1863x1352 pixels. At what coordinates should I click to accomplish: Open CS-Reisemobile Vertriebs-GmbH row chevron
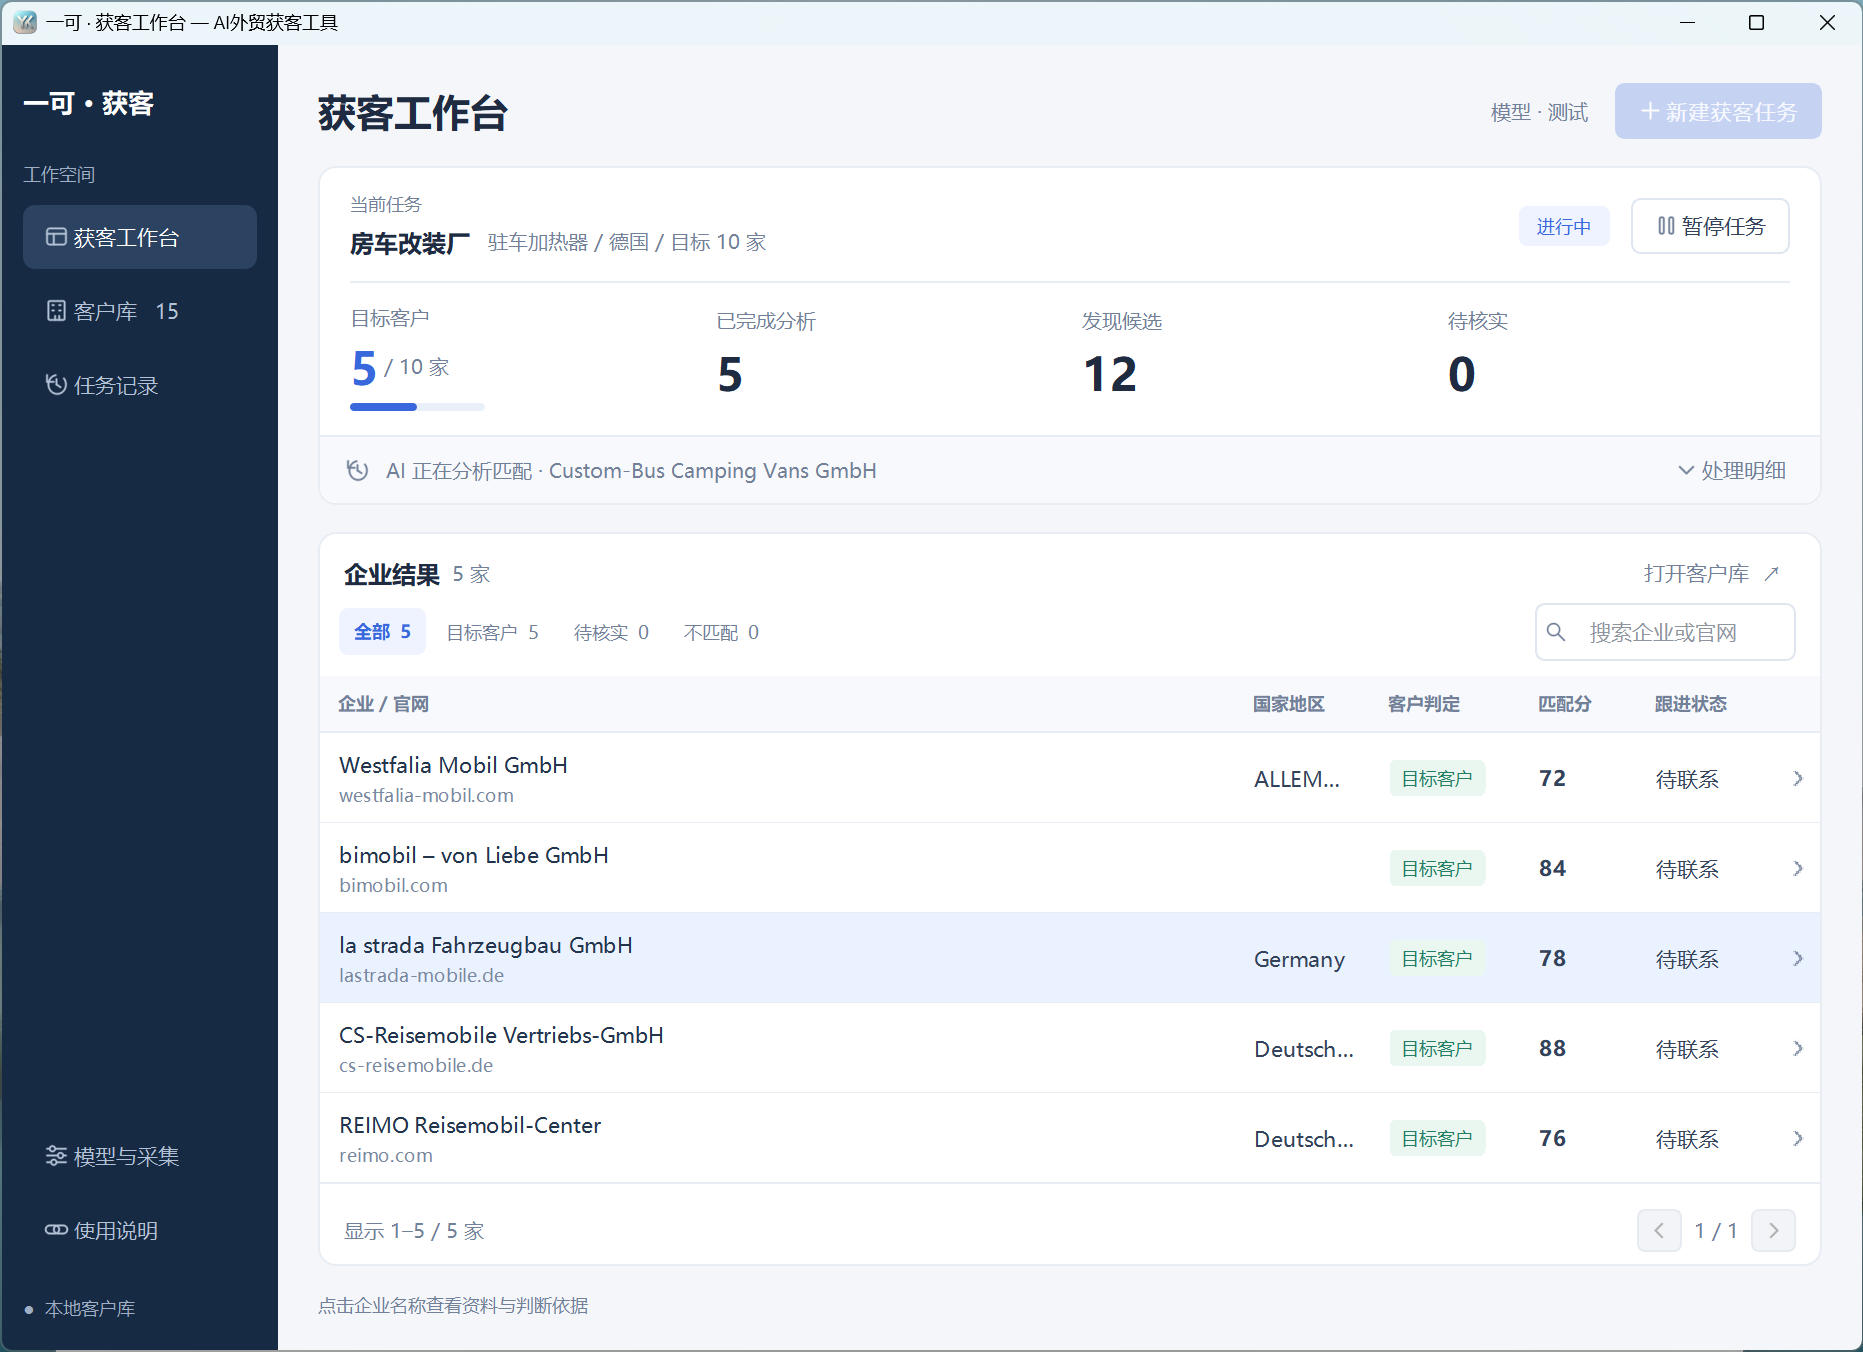point(1798,1048)
